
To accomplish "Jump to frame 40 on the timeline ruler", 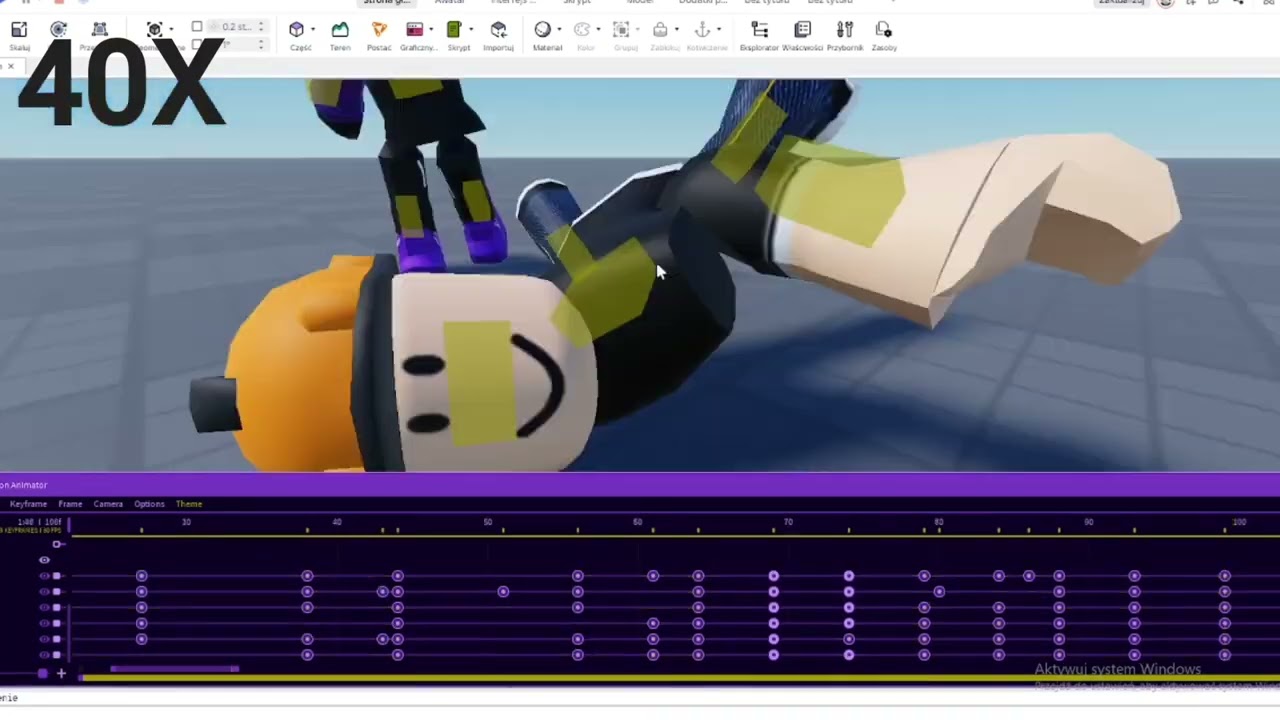I will (x=337, y=522).
